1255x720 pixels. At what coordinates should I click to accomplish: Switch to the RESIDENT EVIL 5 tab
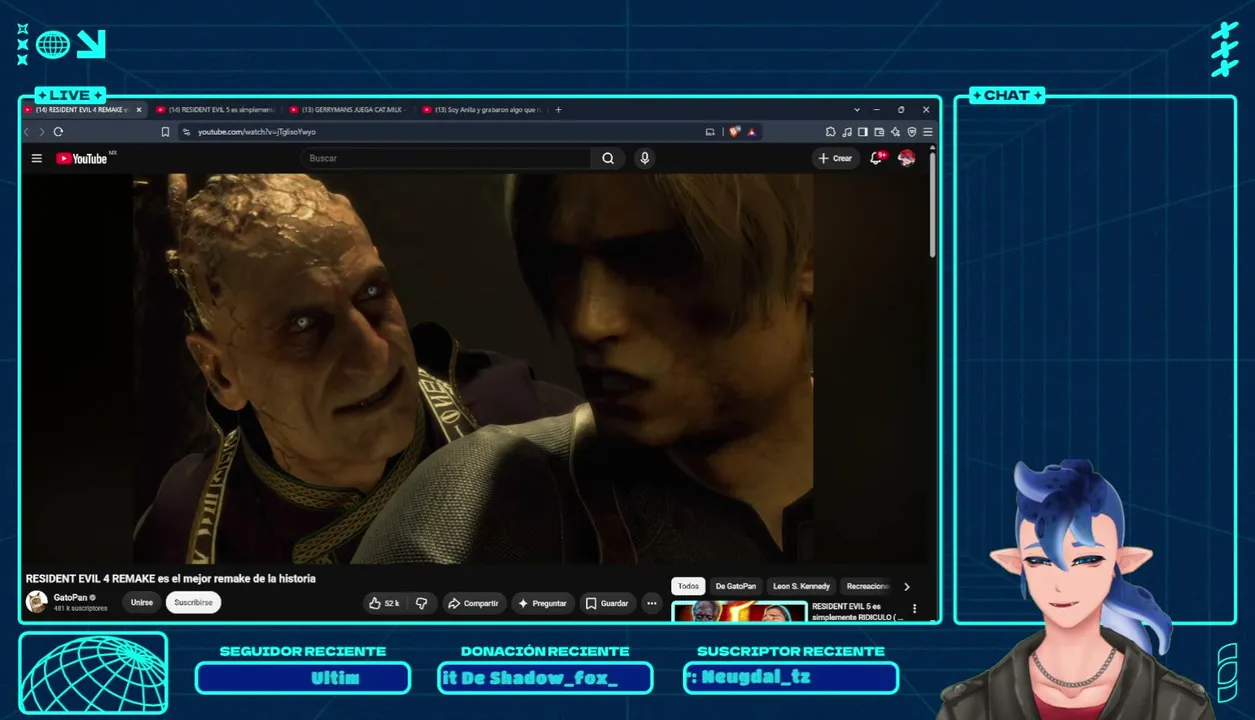[x=214, y=110]
